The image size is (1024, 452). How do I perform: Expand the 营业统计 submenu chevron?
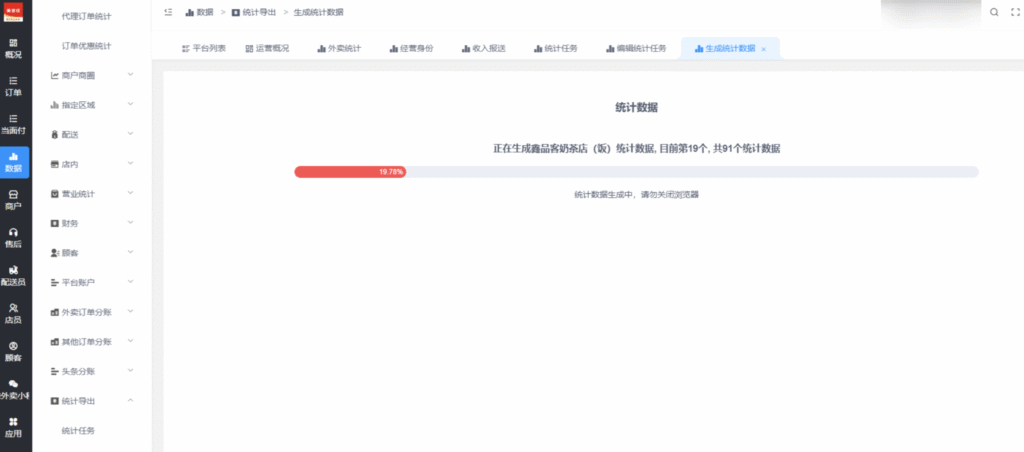click(131, 193)
